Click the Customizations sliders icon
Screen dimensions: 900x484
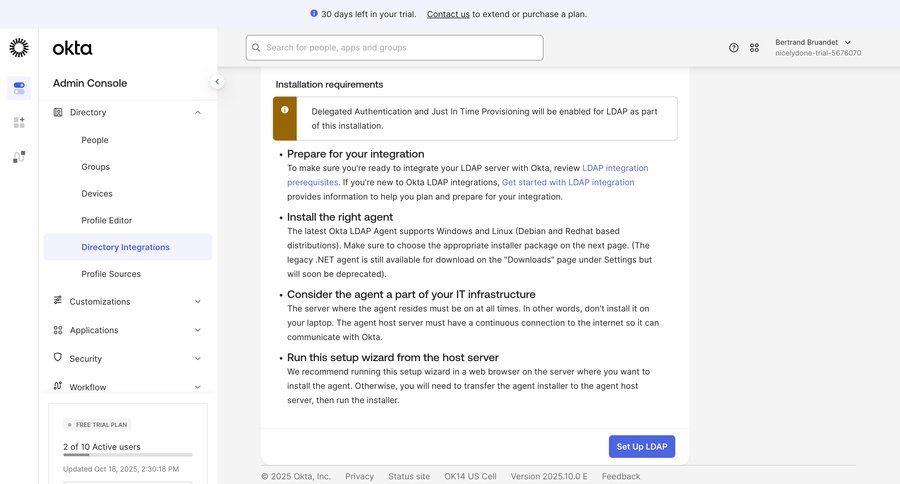click(x=58, y=300)
